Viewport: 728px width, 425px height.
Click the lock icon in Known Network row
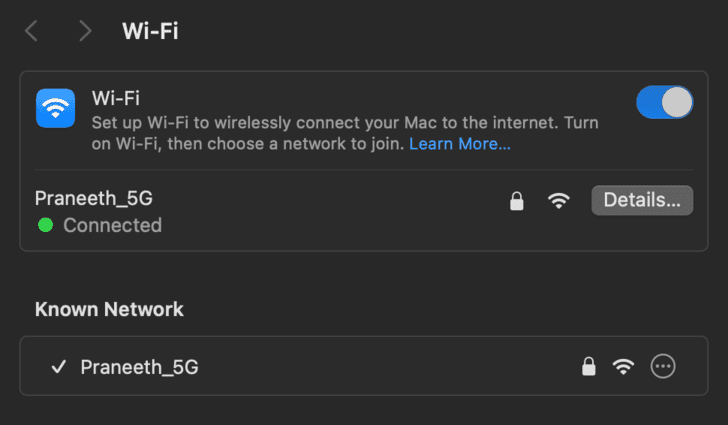click(589, 367)
